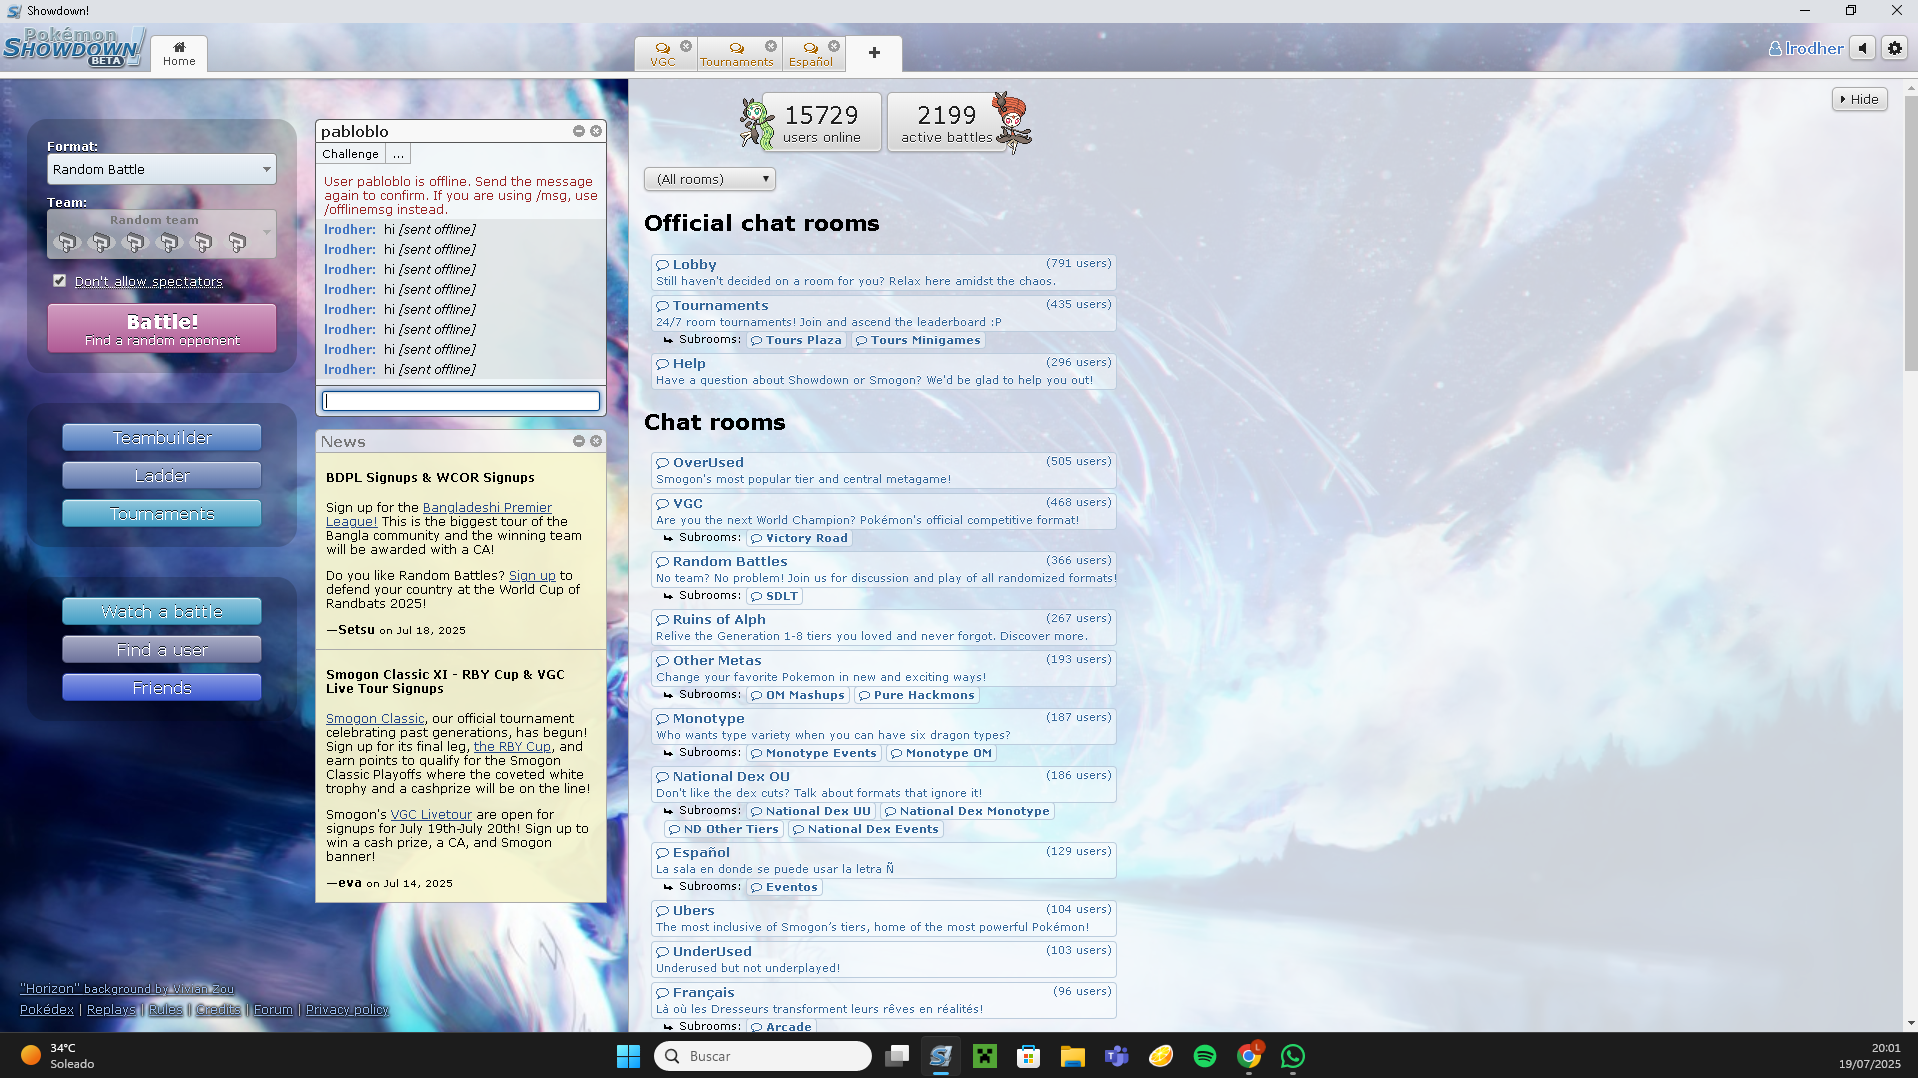Image resolution: width=1918 pixels, height=1078 pixels.
Task: Join the OverUsed chat room
Action: pos(884,470)
